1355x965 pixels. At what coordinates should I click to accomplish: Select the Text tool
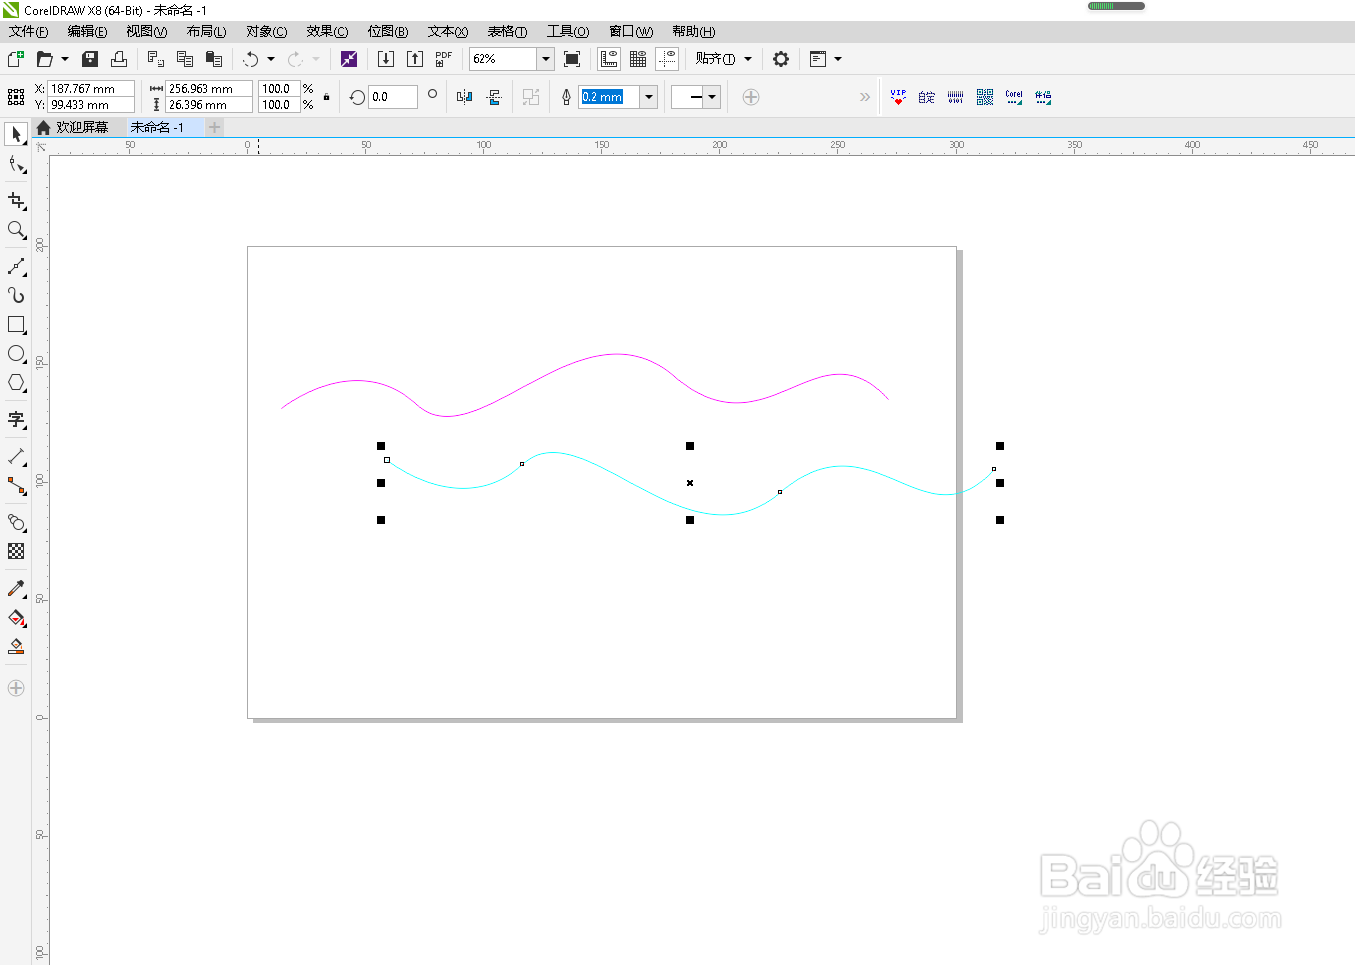[16, 420]
